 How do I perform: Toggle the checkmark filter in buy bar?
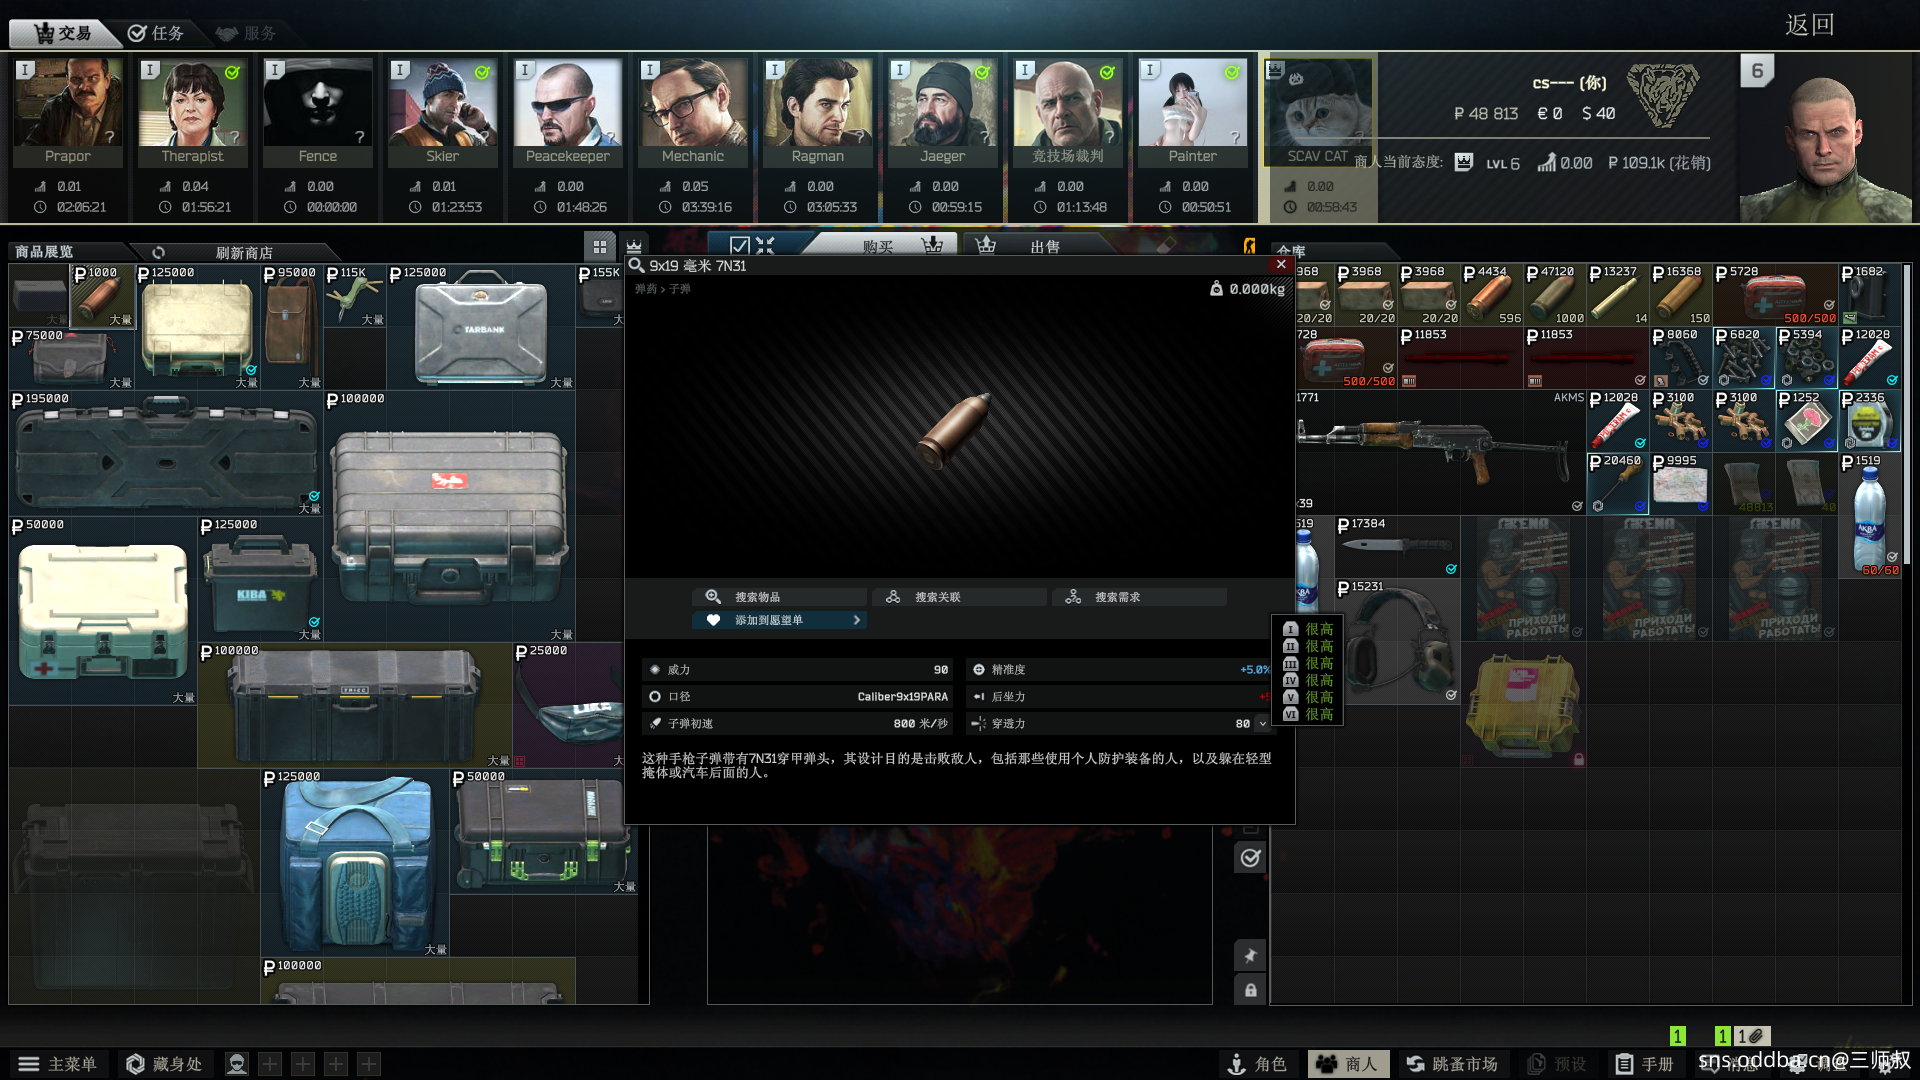[x=740, y=245]
